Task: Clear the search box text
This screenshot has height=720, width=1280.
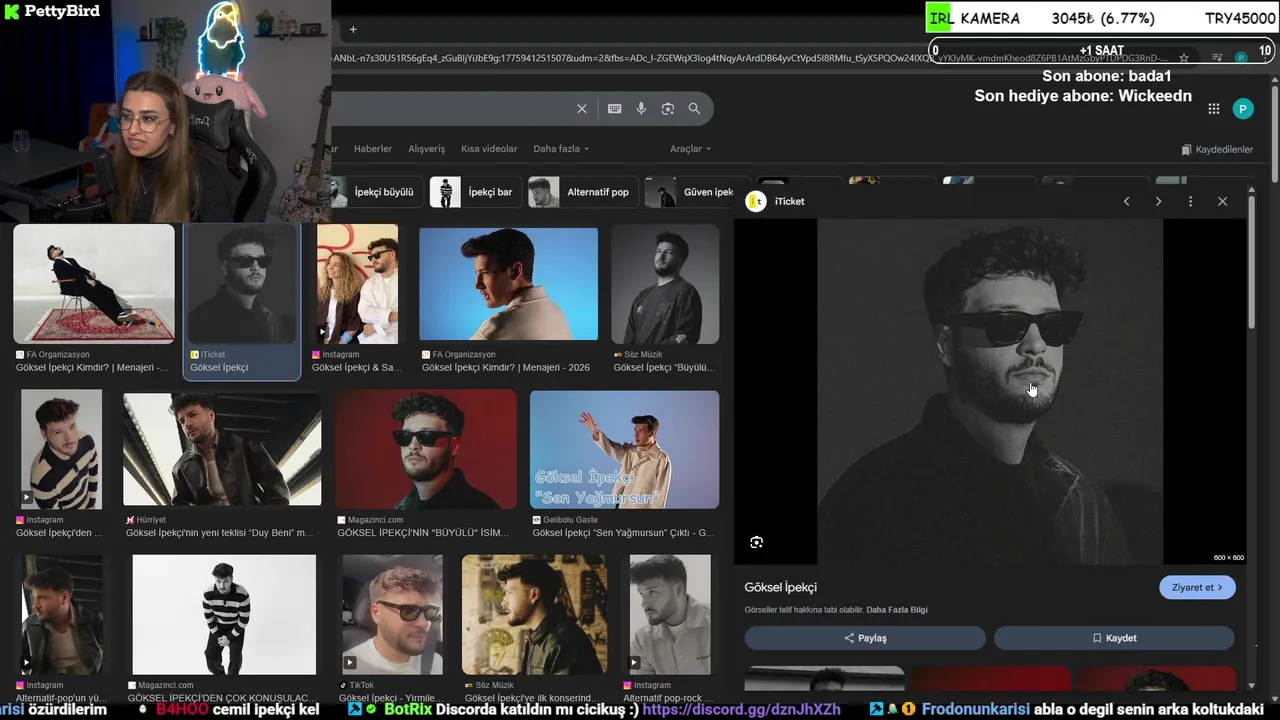Action: [x=582, y=109]
